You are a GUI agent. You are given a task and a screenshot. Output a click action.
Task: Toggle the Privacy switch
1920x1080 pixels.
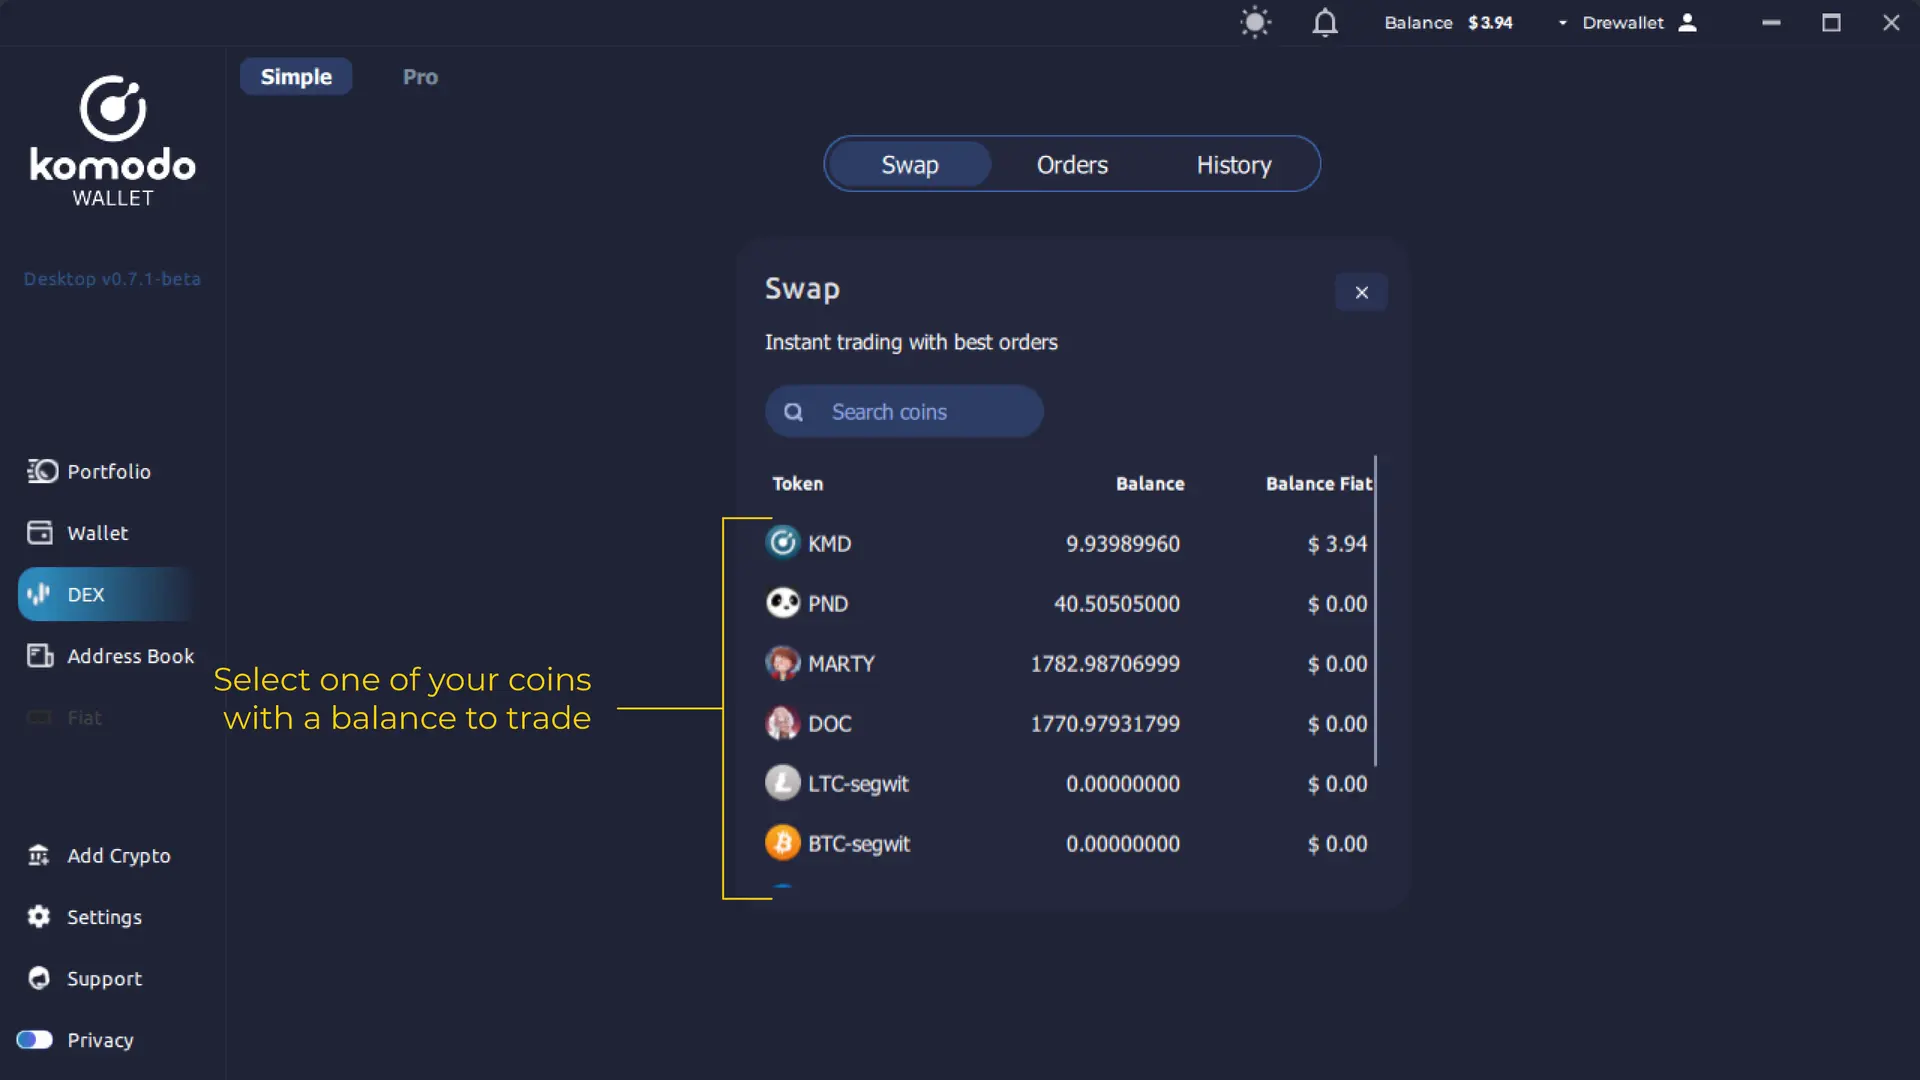click(34, 1040)
